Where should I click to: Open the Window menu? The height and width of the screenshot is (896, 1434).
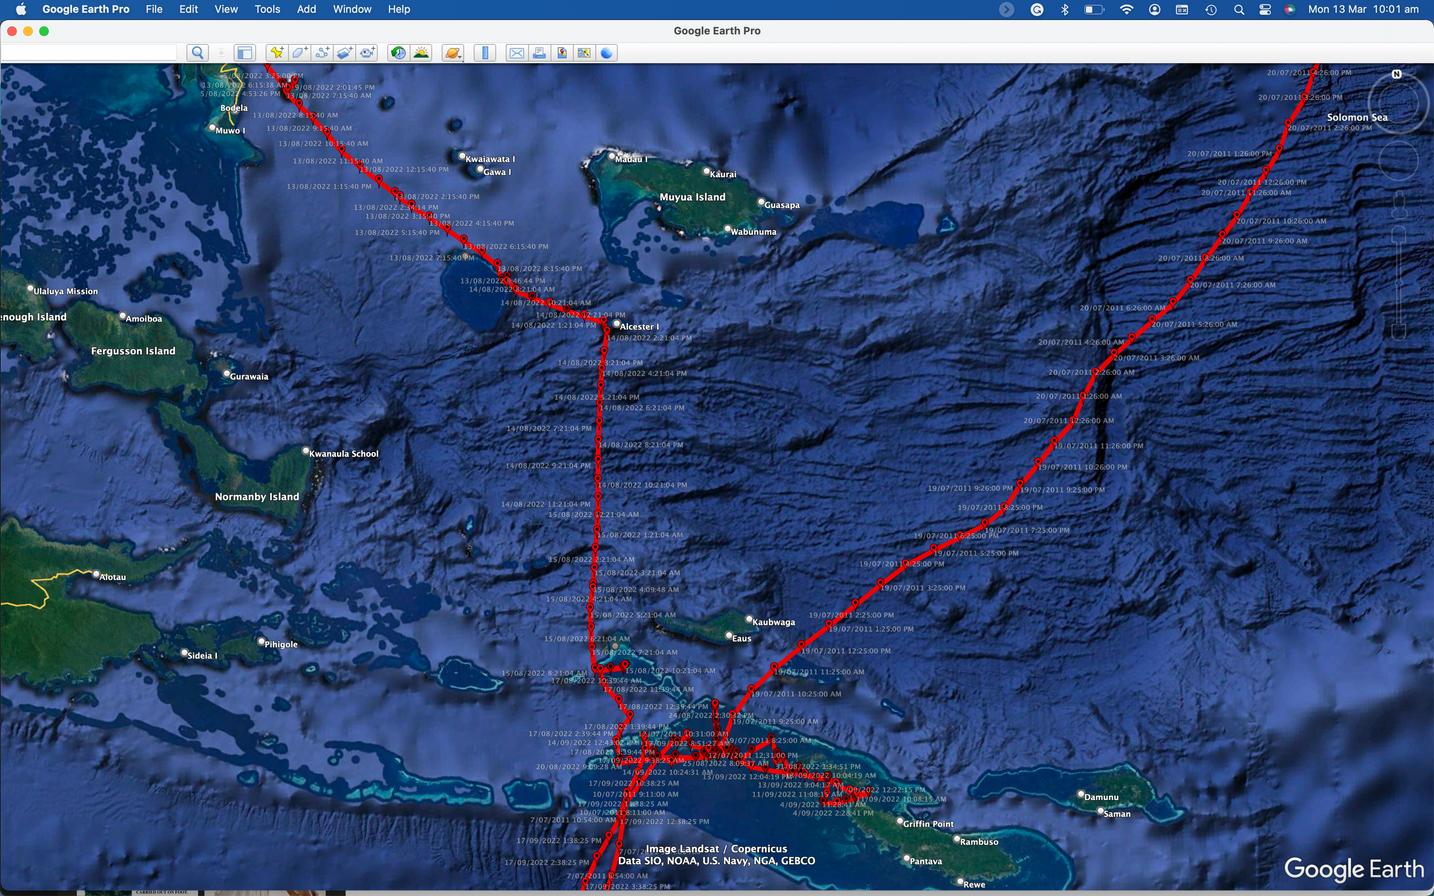tap(352, 9)
